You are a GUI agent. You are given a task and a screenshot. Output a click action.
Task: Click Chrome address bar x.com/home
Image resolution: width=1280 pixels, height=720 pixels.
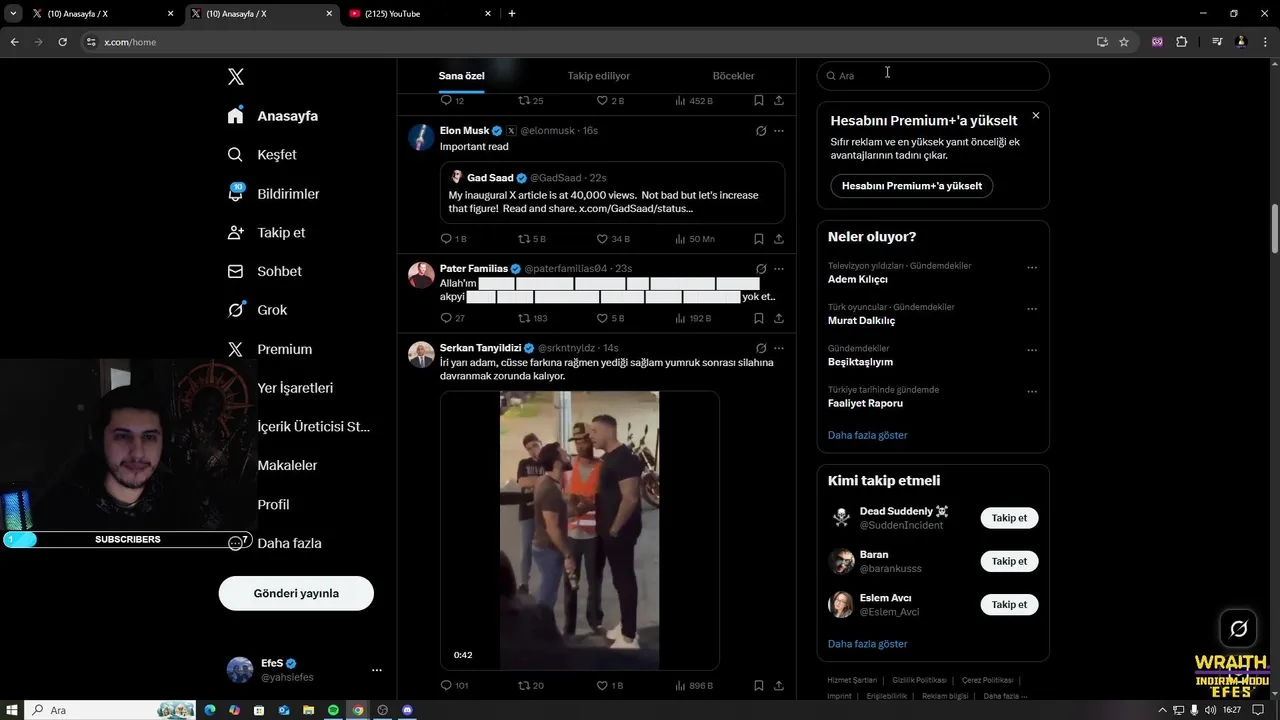point(130,42)
